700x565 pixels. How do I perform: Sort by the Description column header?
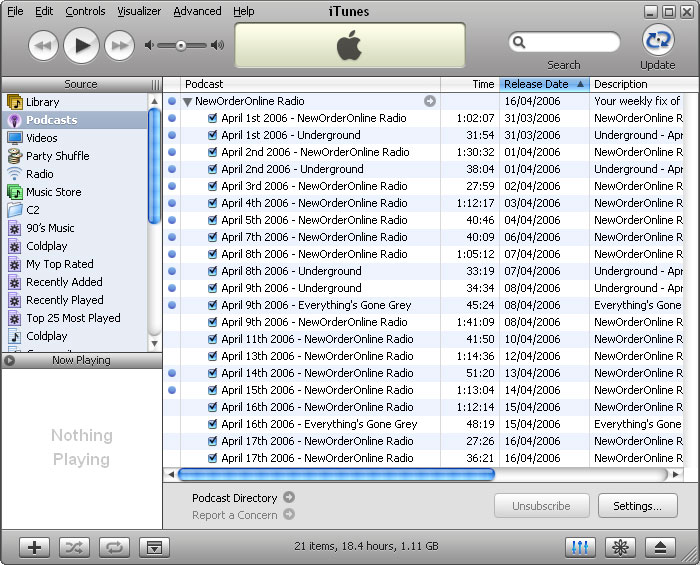645,84
